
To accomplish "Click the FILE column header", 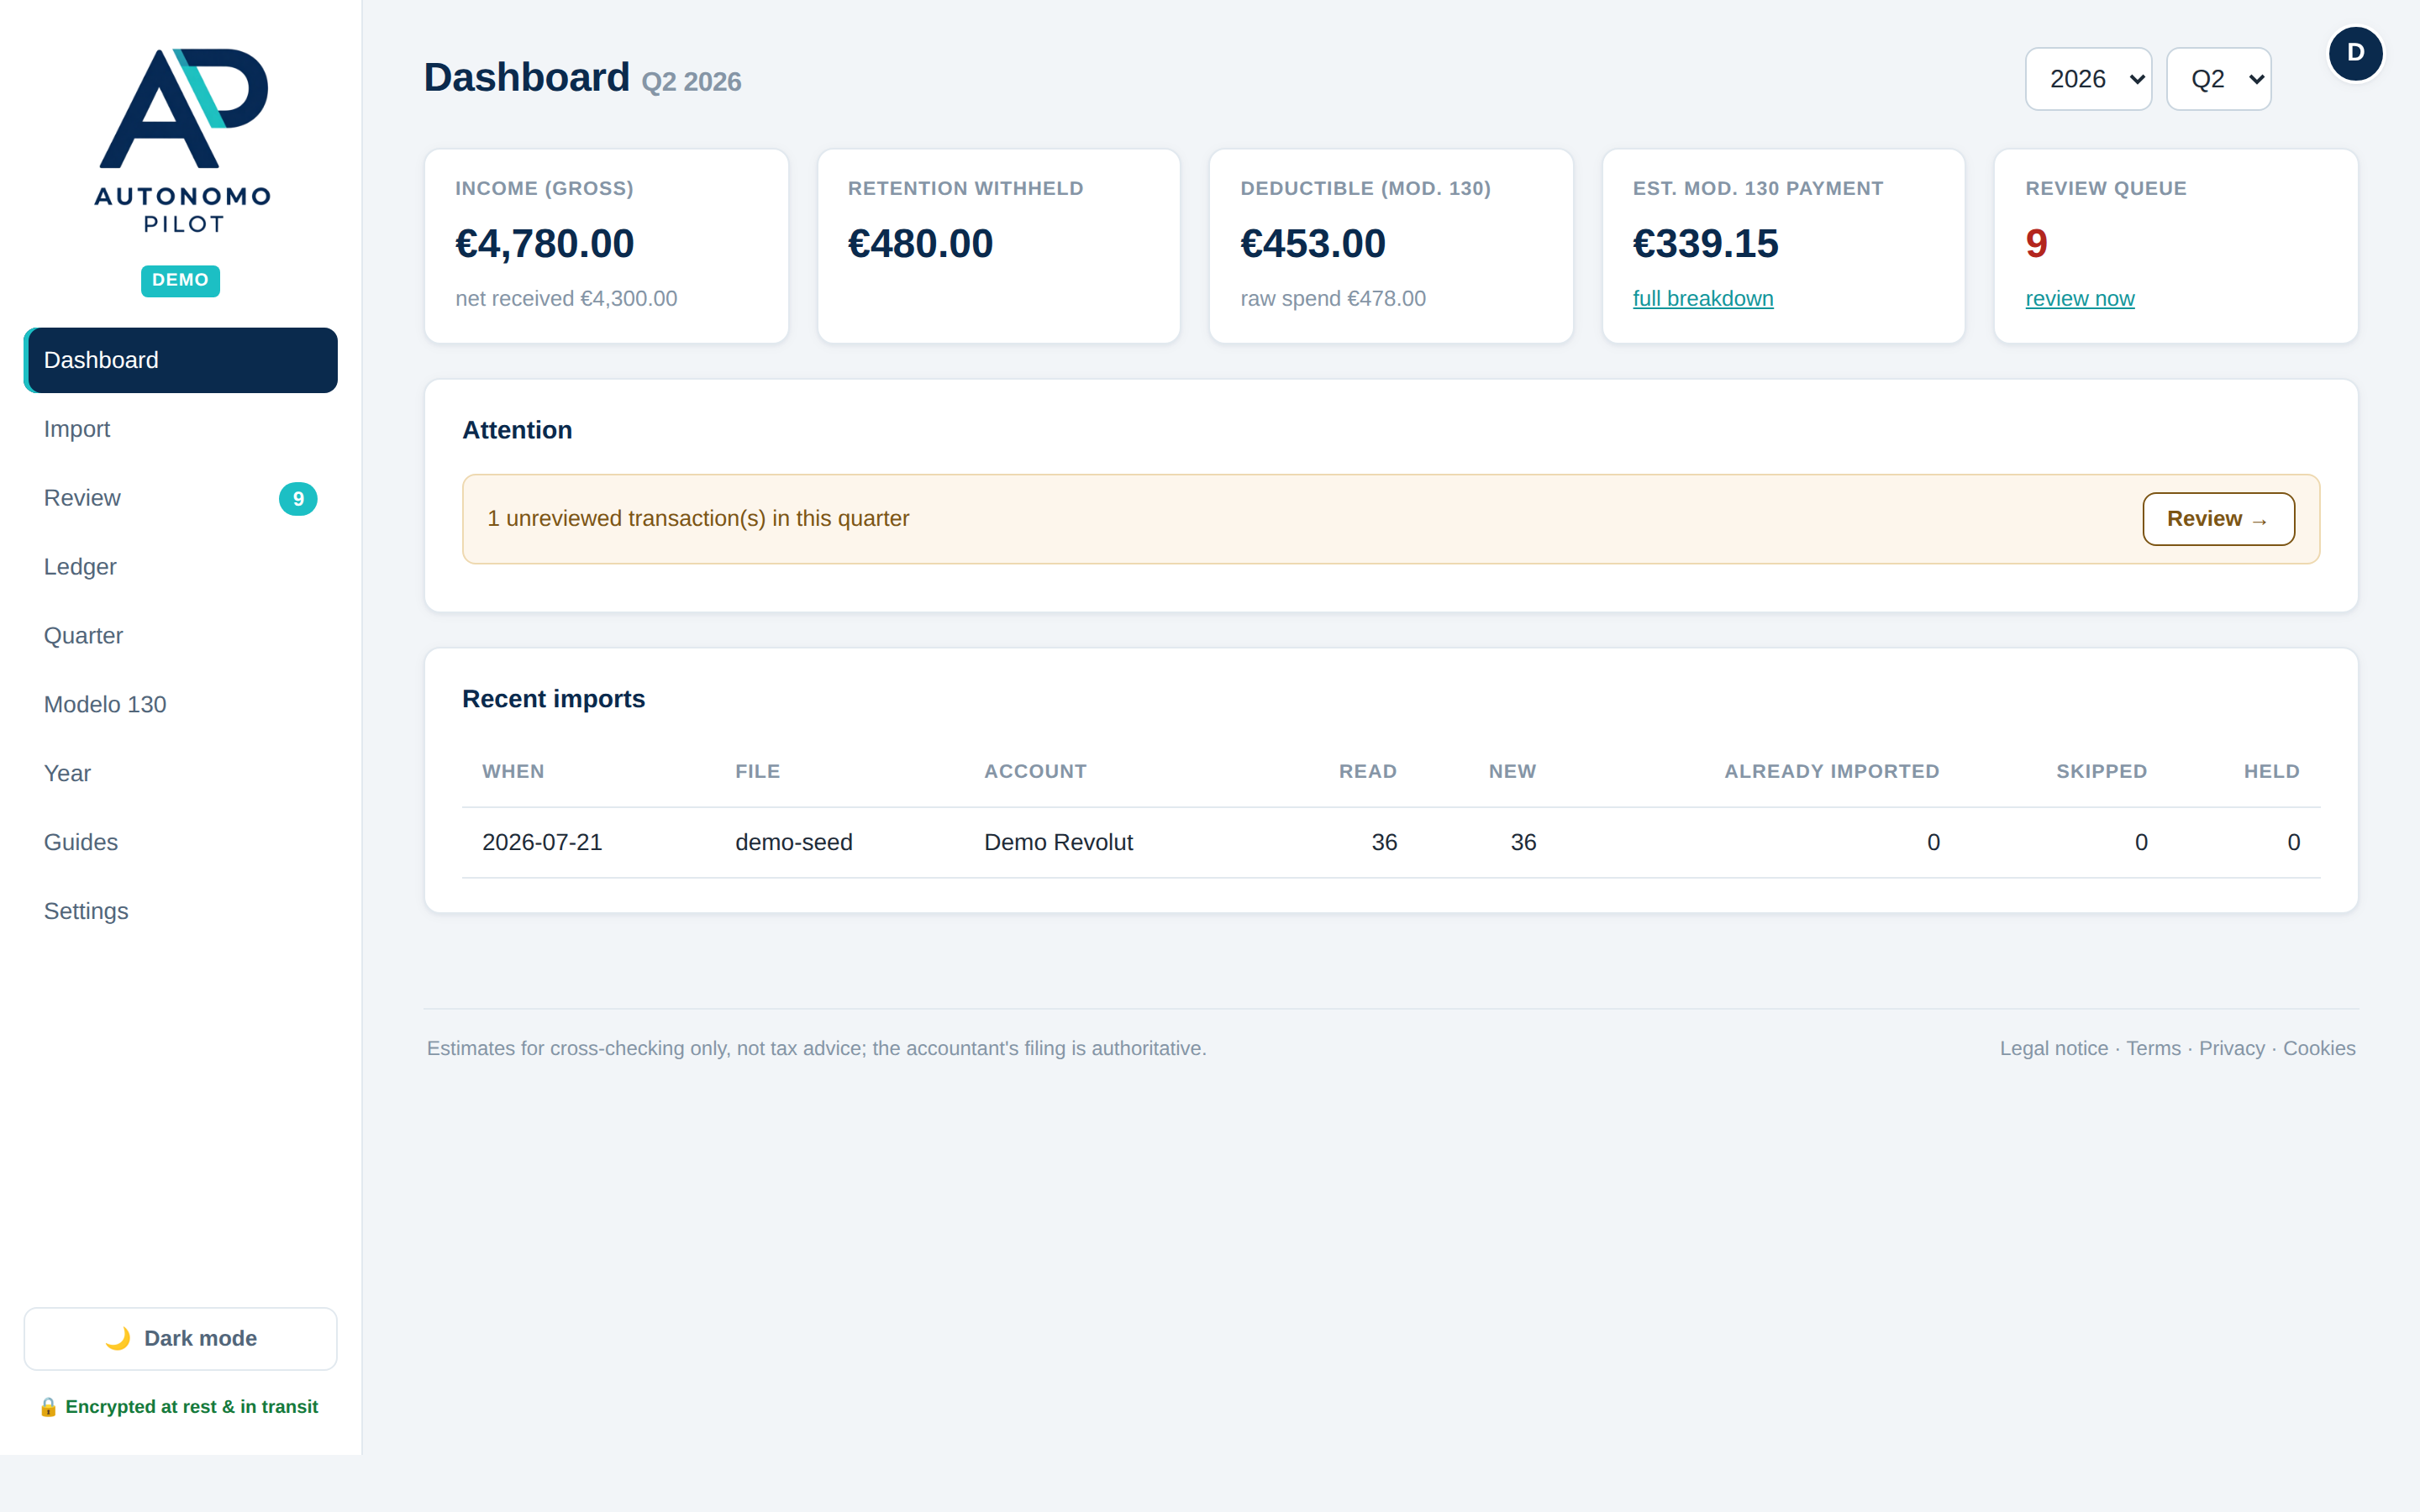I will click(x=758, y=772).
